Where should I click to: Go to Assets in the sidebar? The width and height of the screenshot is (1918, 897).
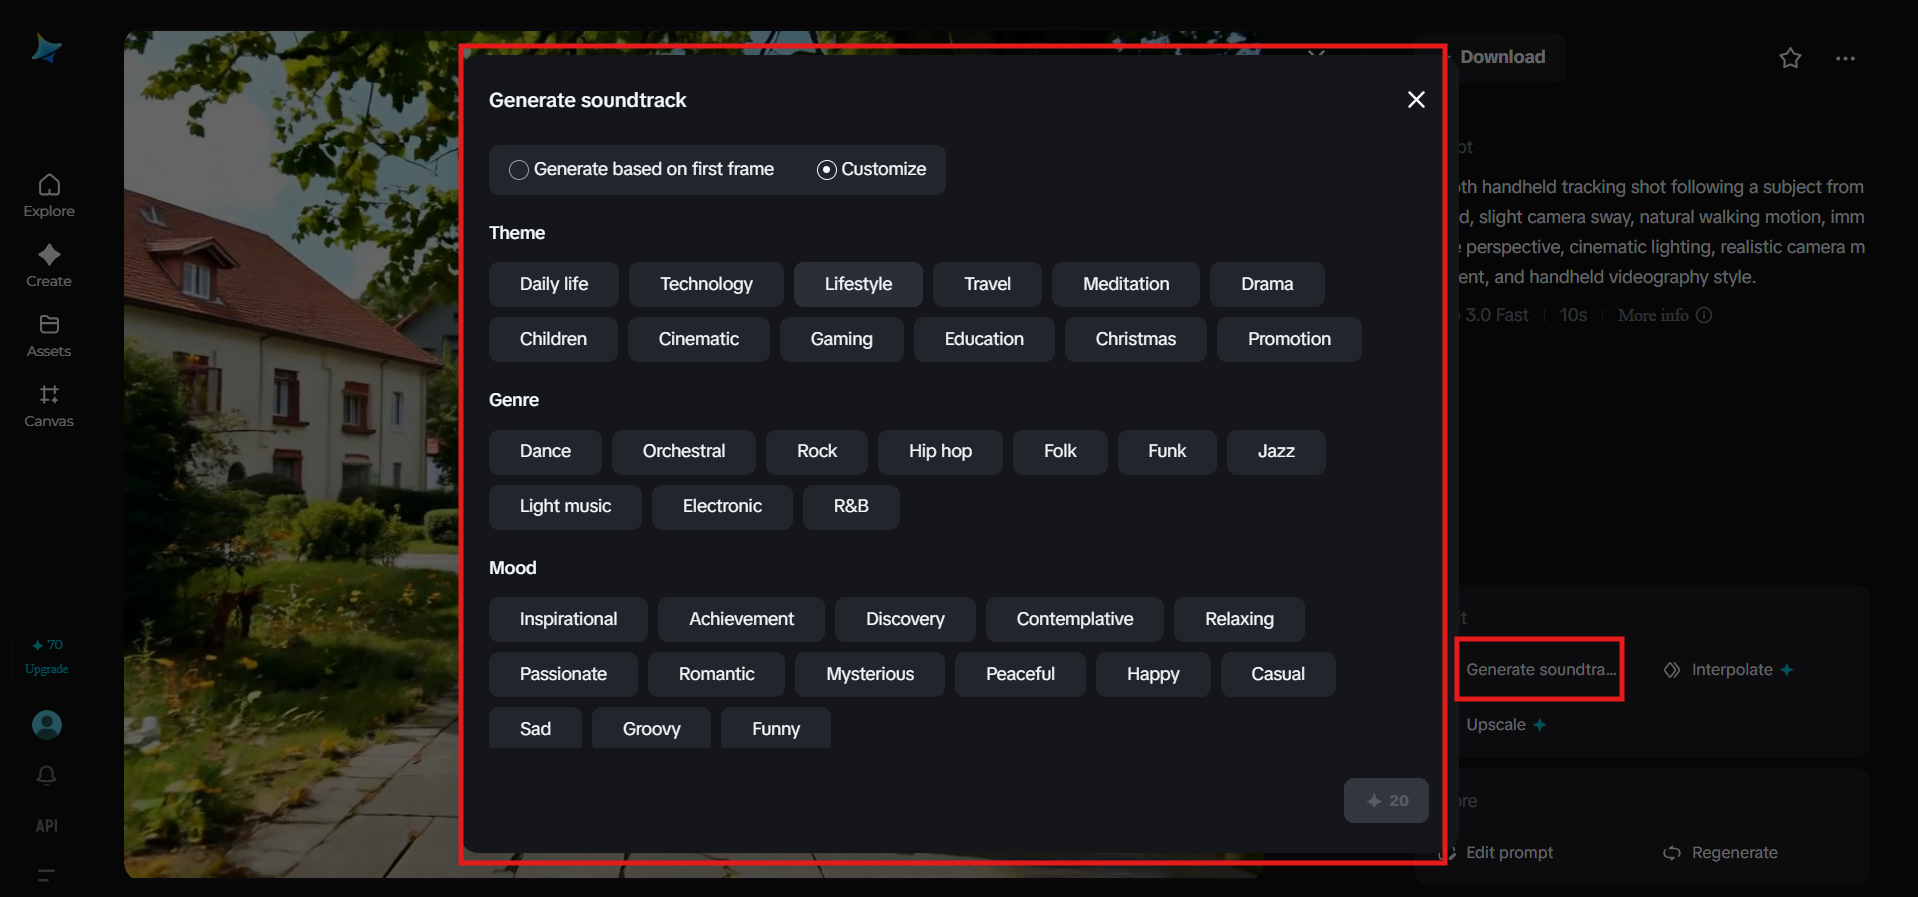49,336
